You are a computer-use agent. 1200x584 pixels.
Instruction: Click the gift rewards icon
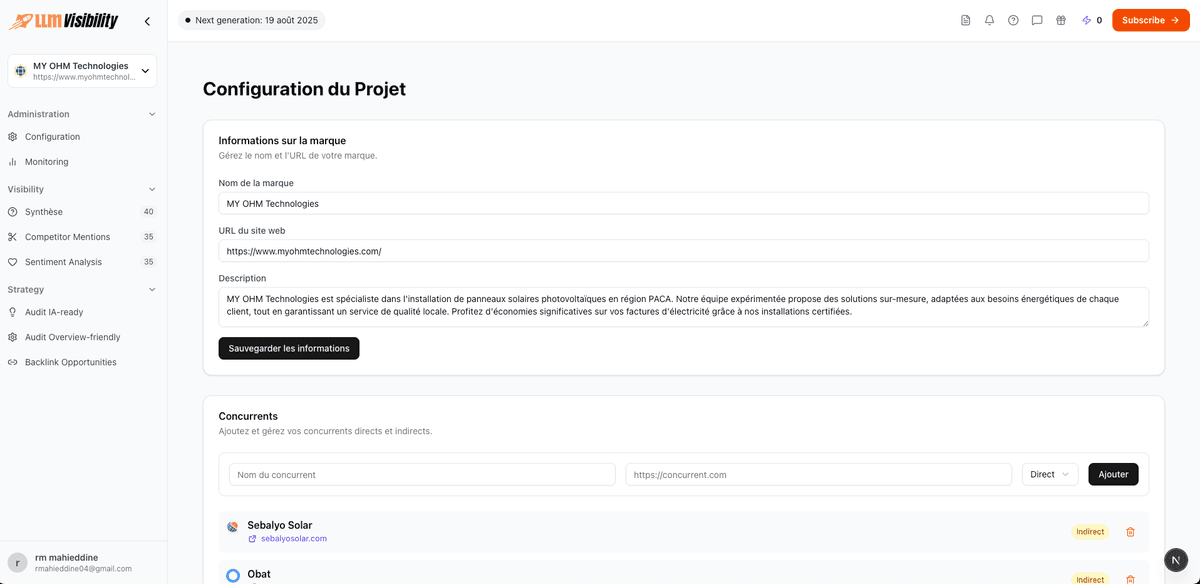(x=1061, y=20)
